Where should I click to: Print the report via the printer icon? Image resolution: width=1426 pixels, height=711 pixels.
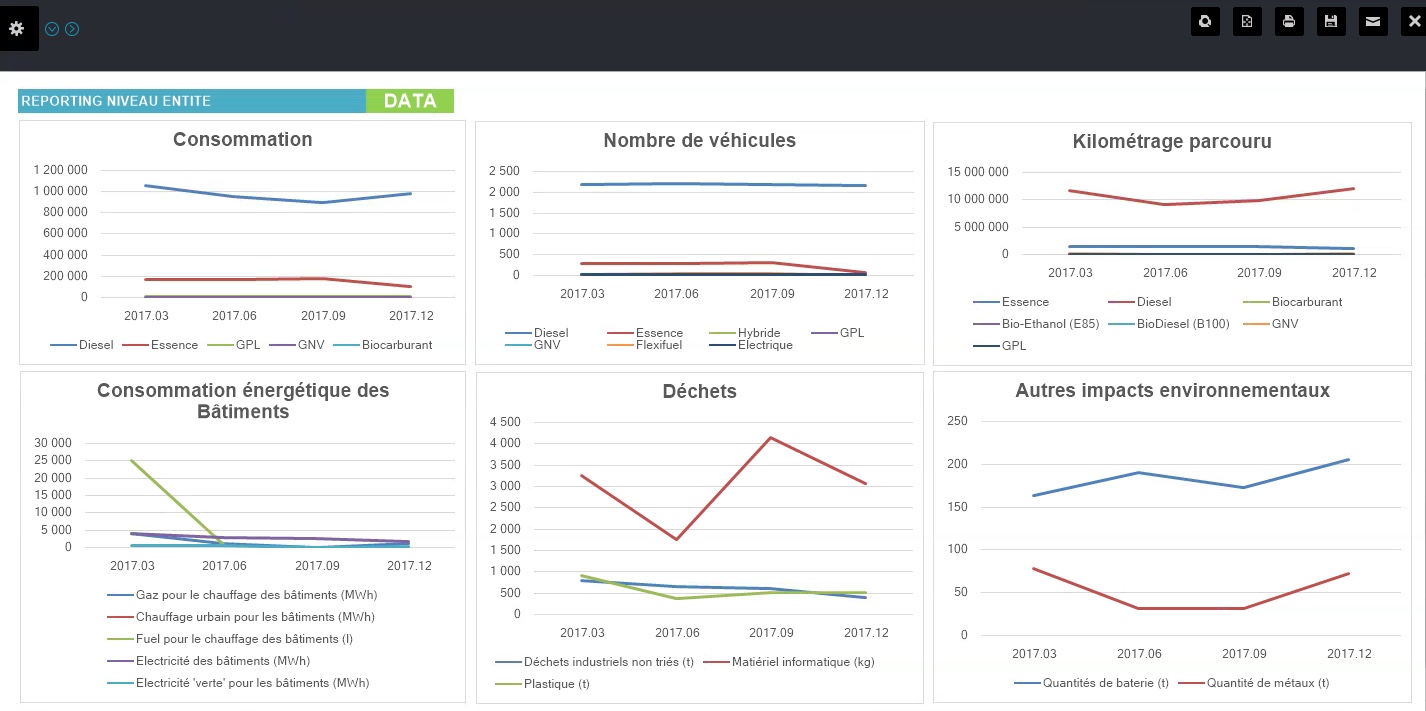pyautogui.click(x=1289, y=21)
